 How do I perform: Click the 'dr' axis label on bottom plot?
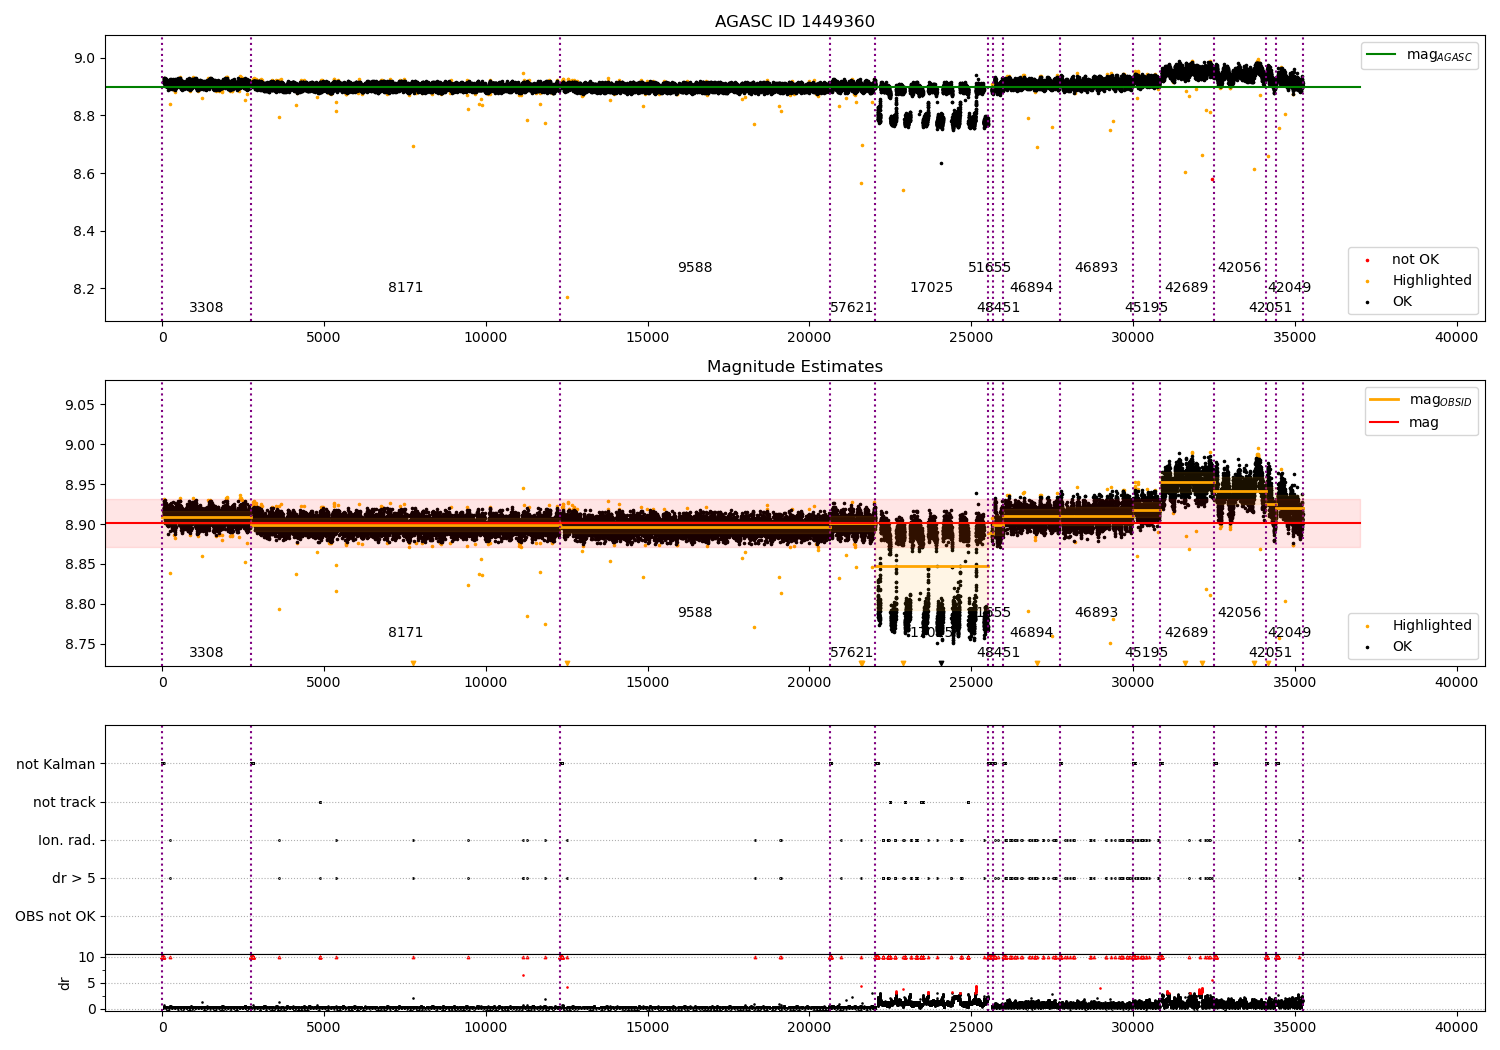click(65, 983)
